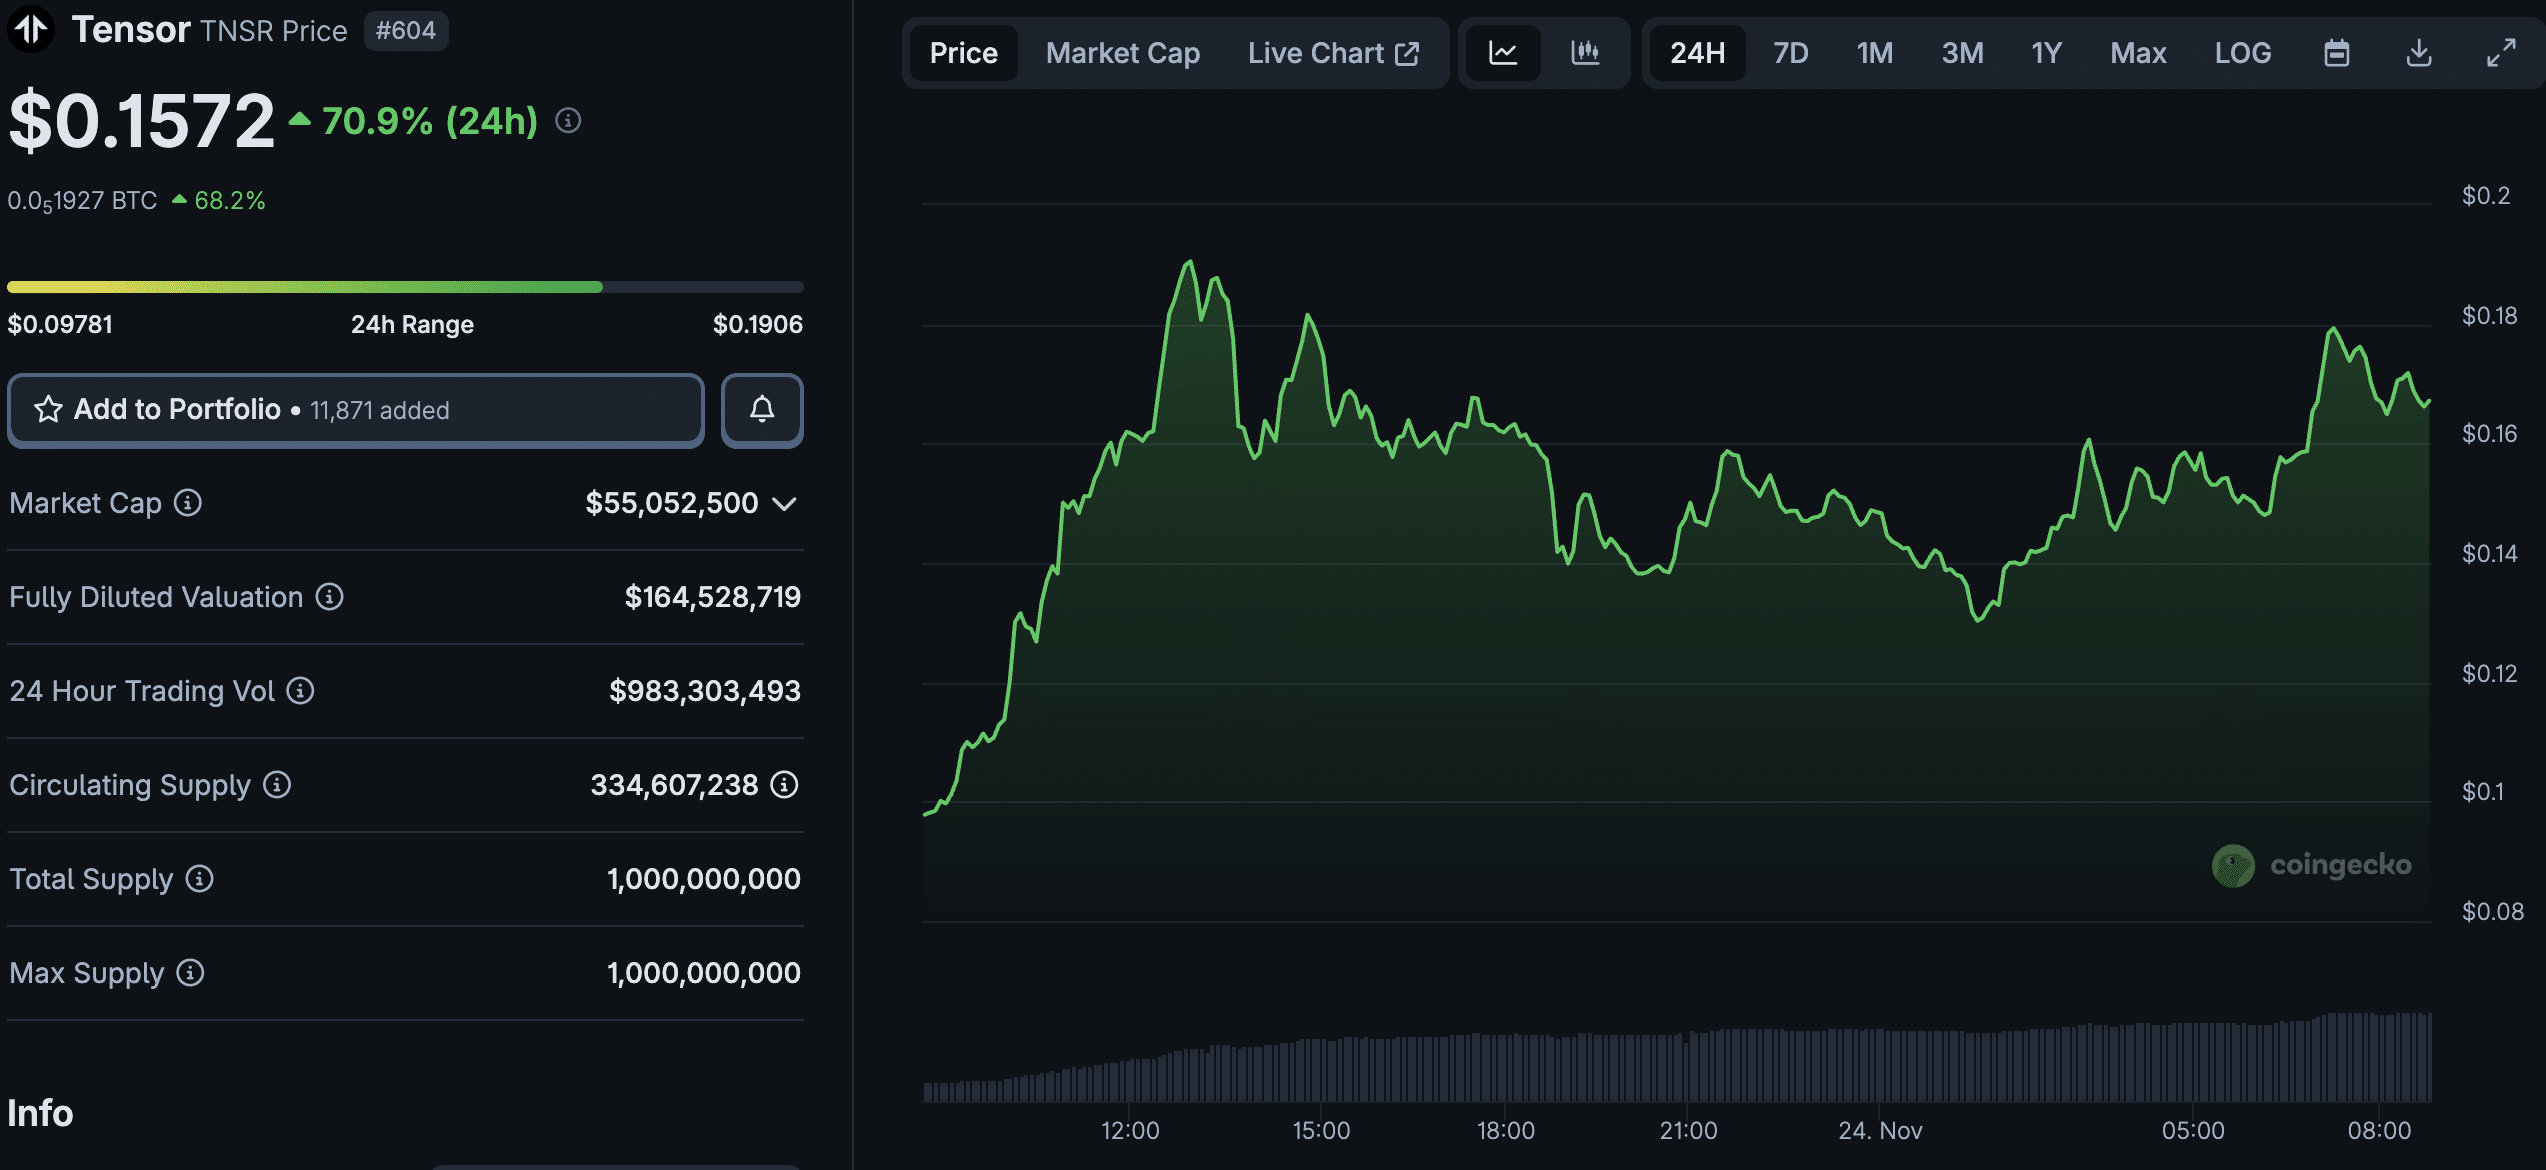Expand the Market Cap value dropdown
This screenshot has height=1170, width=2546.
click(784, 504)
